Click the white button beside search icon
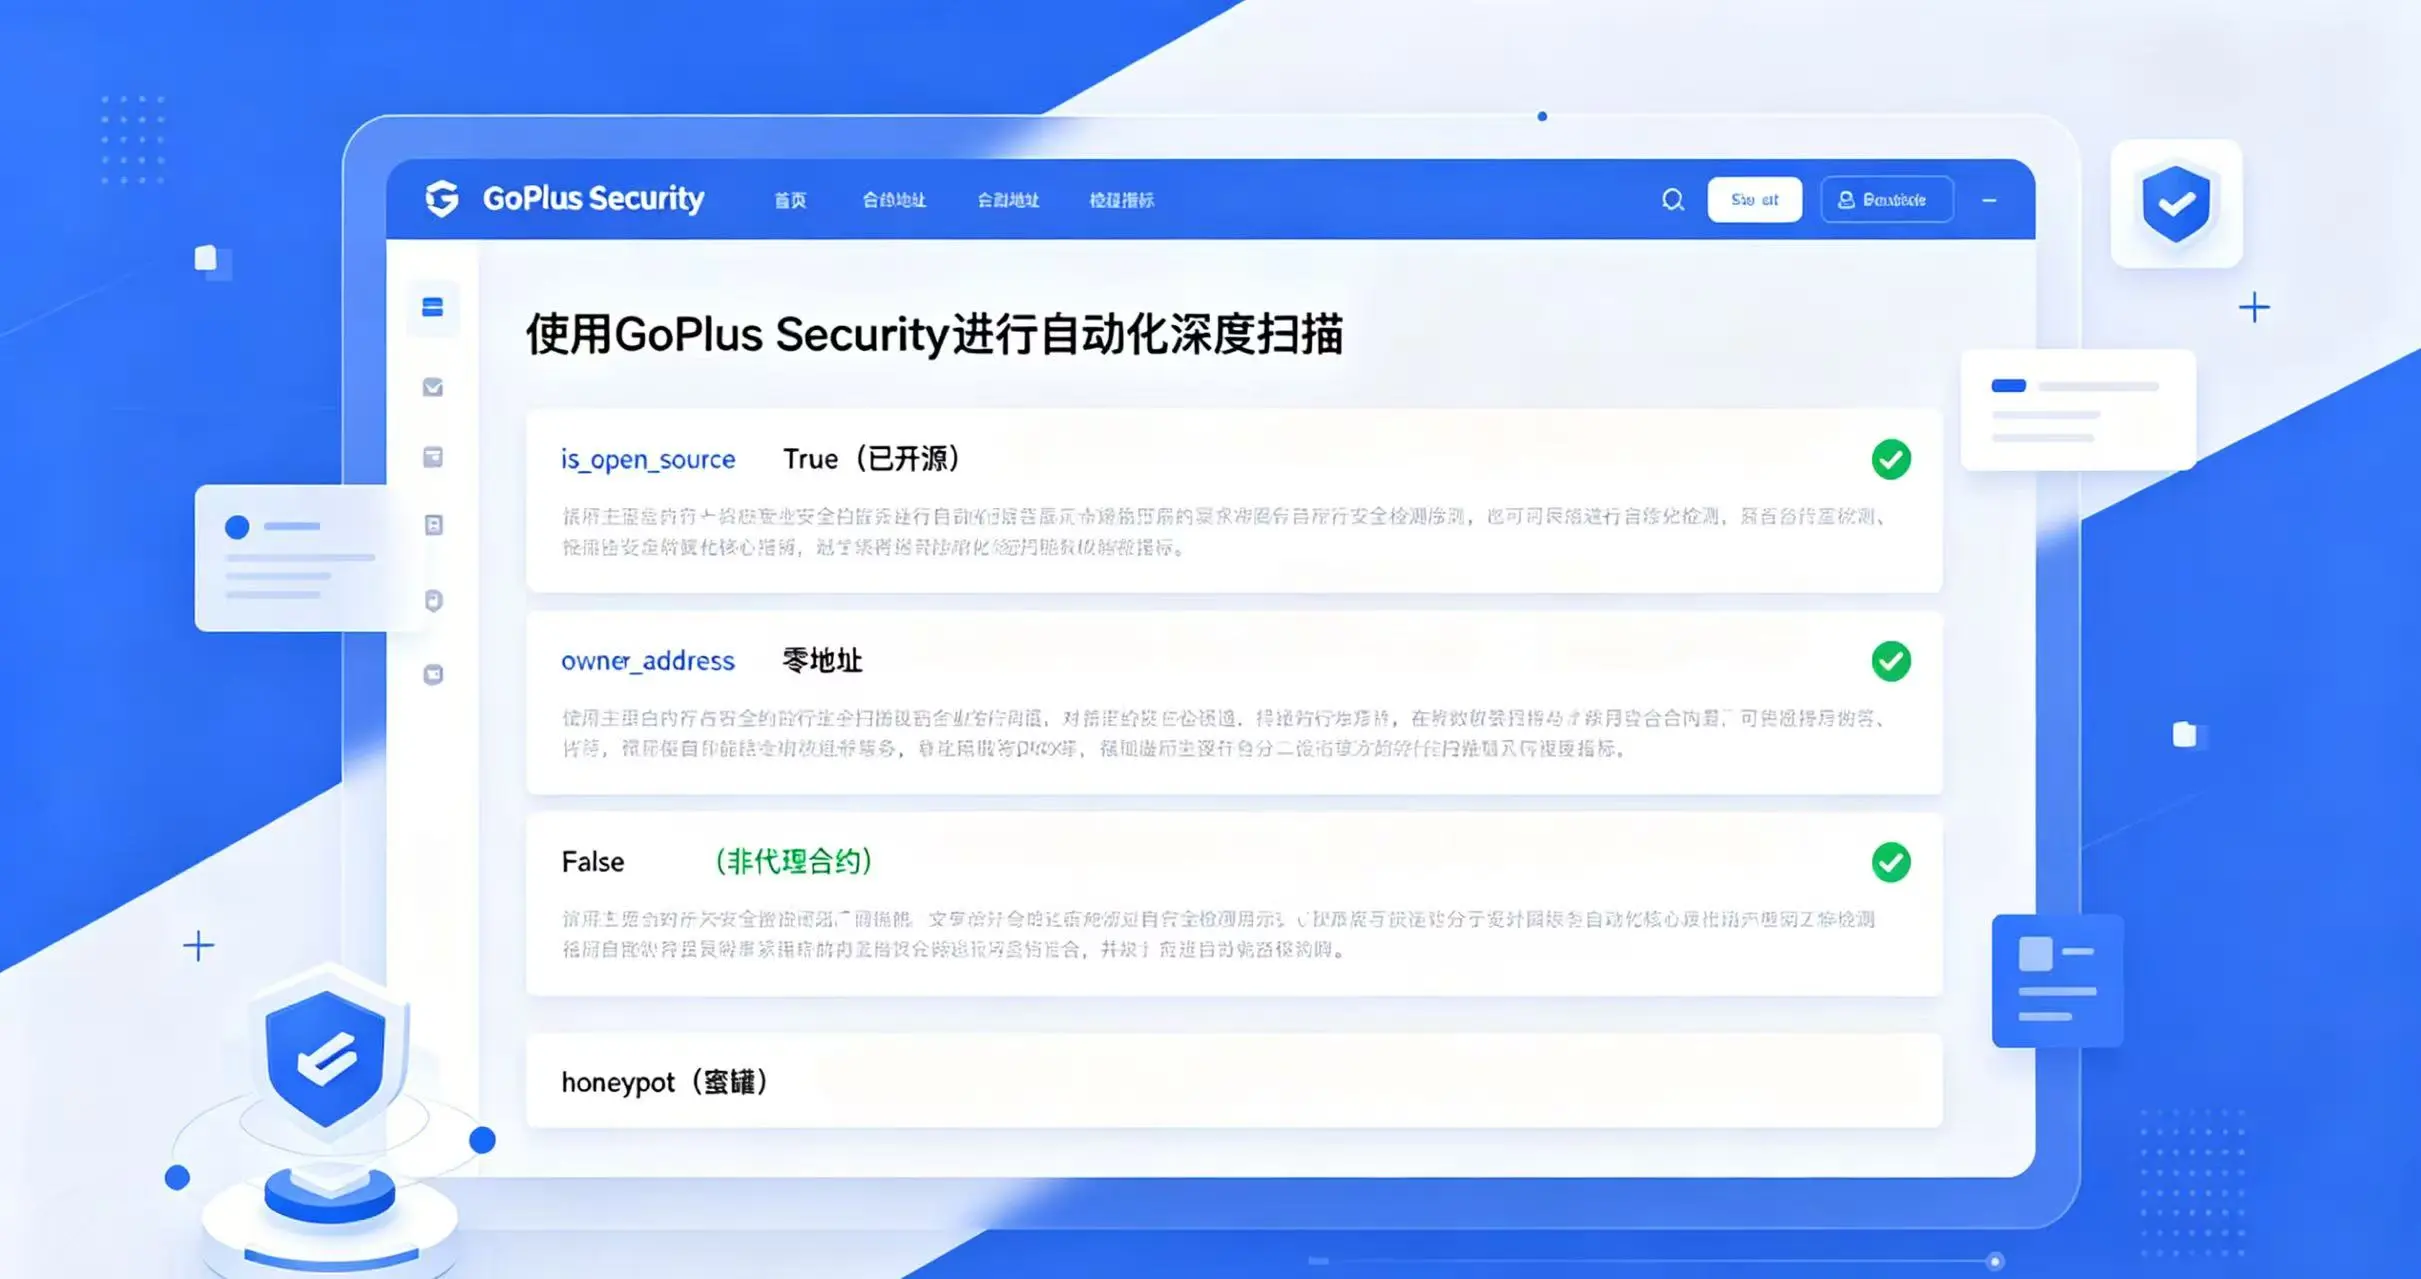The width and height of the screenshot is (2421, 1279). pos(1754,199)
